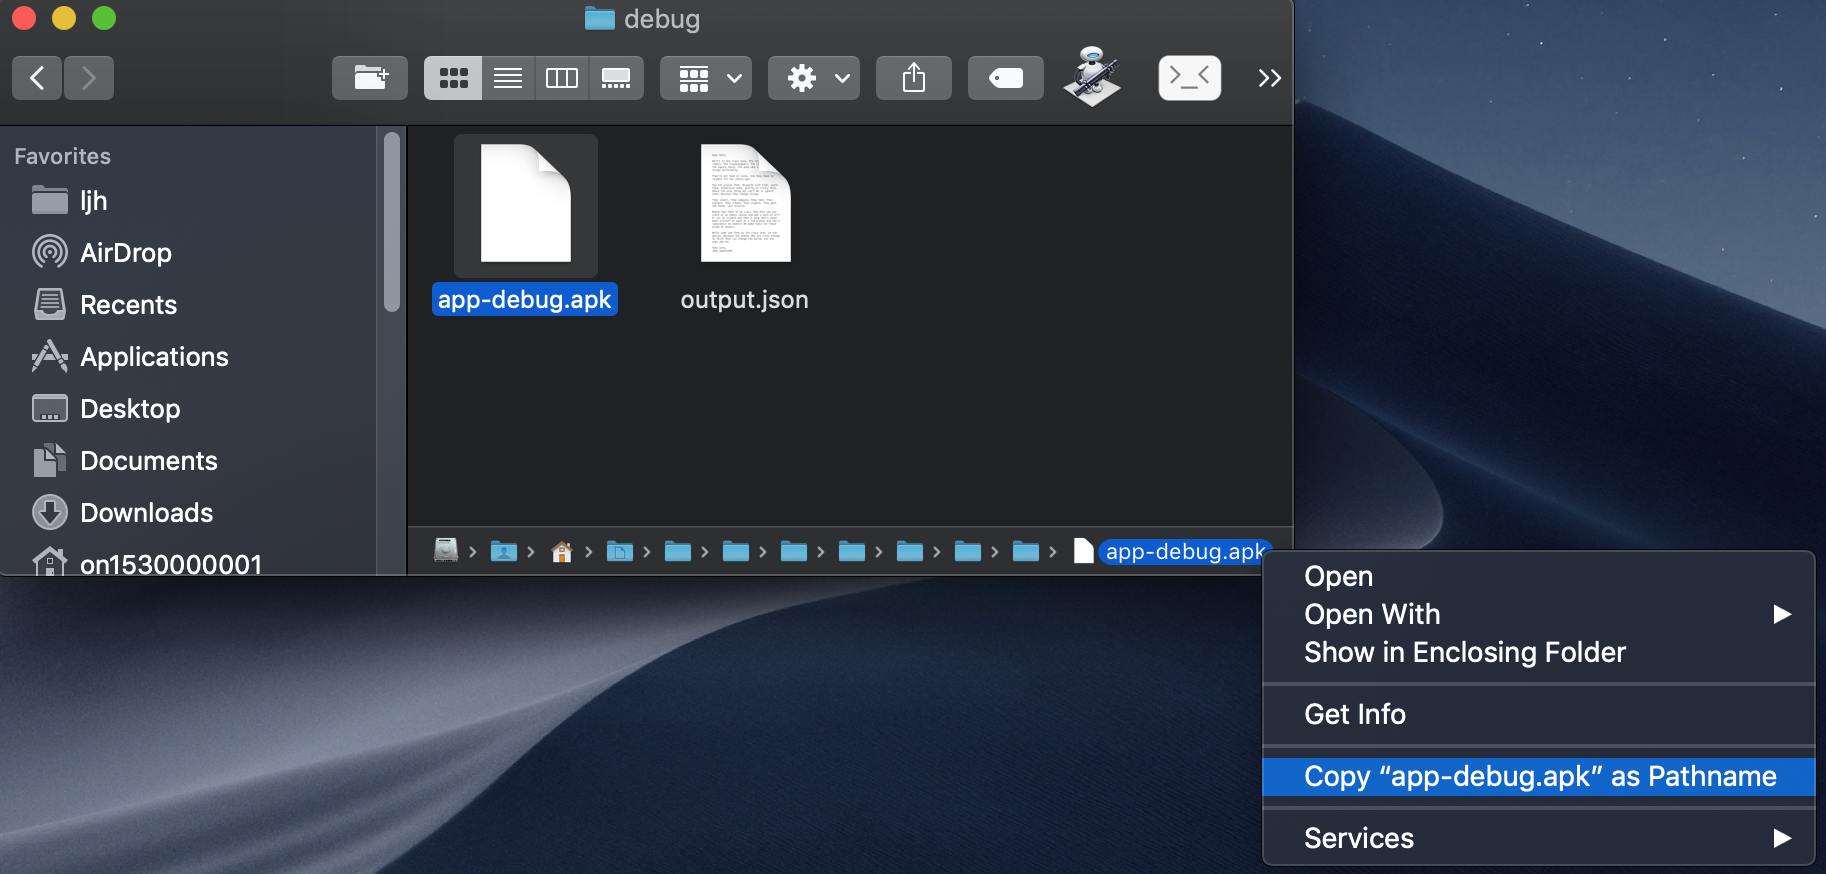Click the AirDrop sidebar icon
This screenshot has height=874, width=1826.
(x=50, y=252)
